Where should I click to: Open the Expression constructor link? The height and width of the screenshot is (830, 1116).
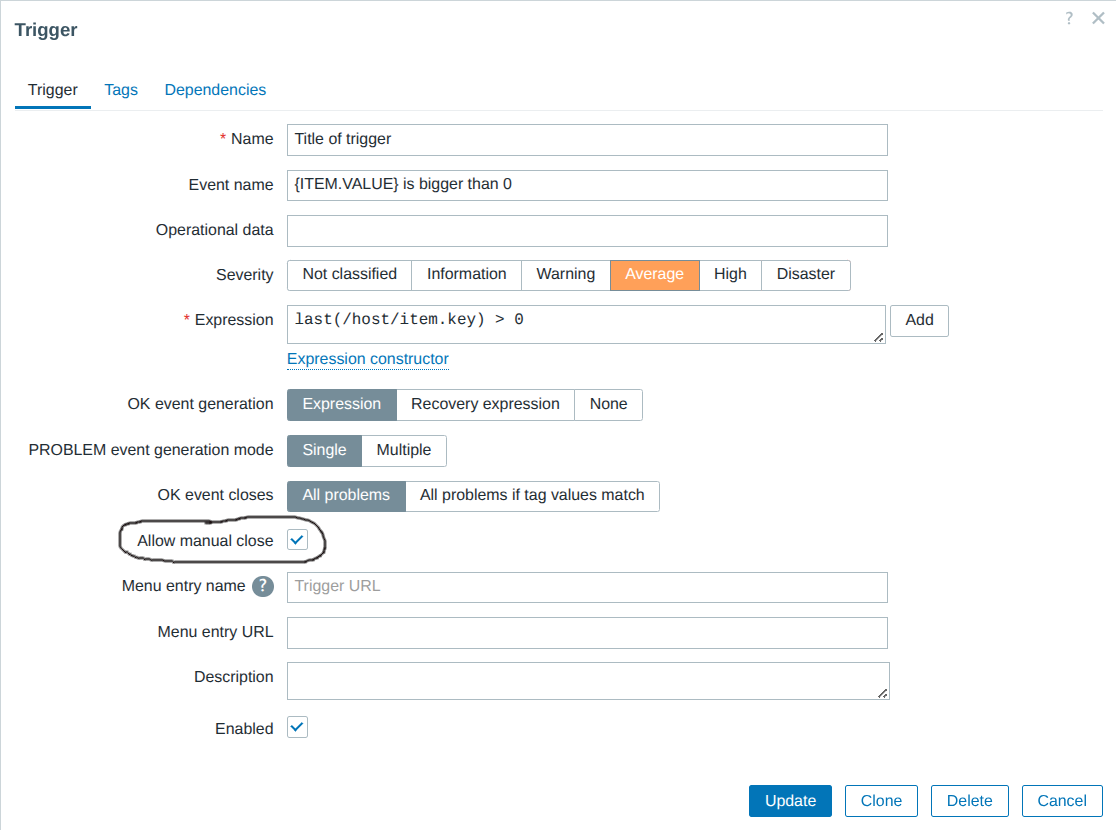pos(367,359)
